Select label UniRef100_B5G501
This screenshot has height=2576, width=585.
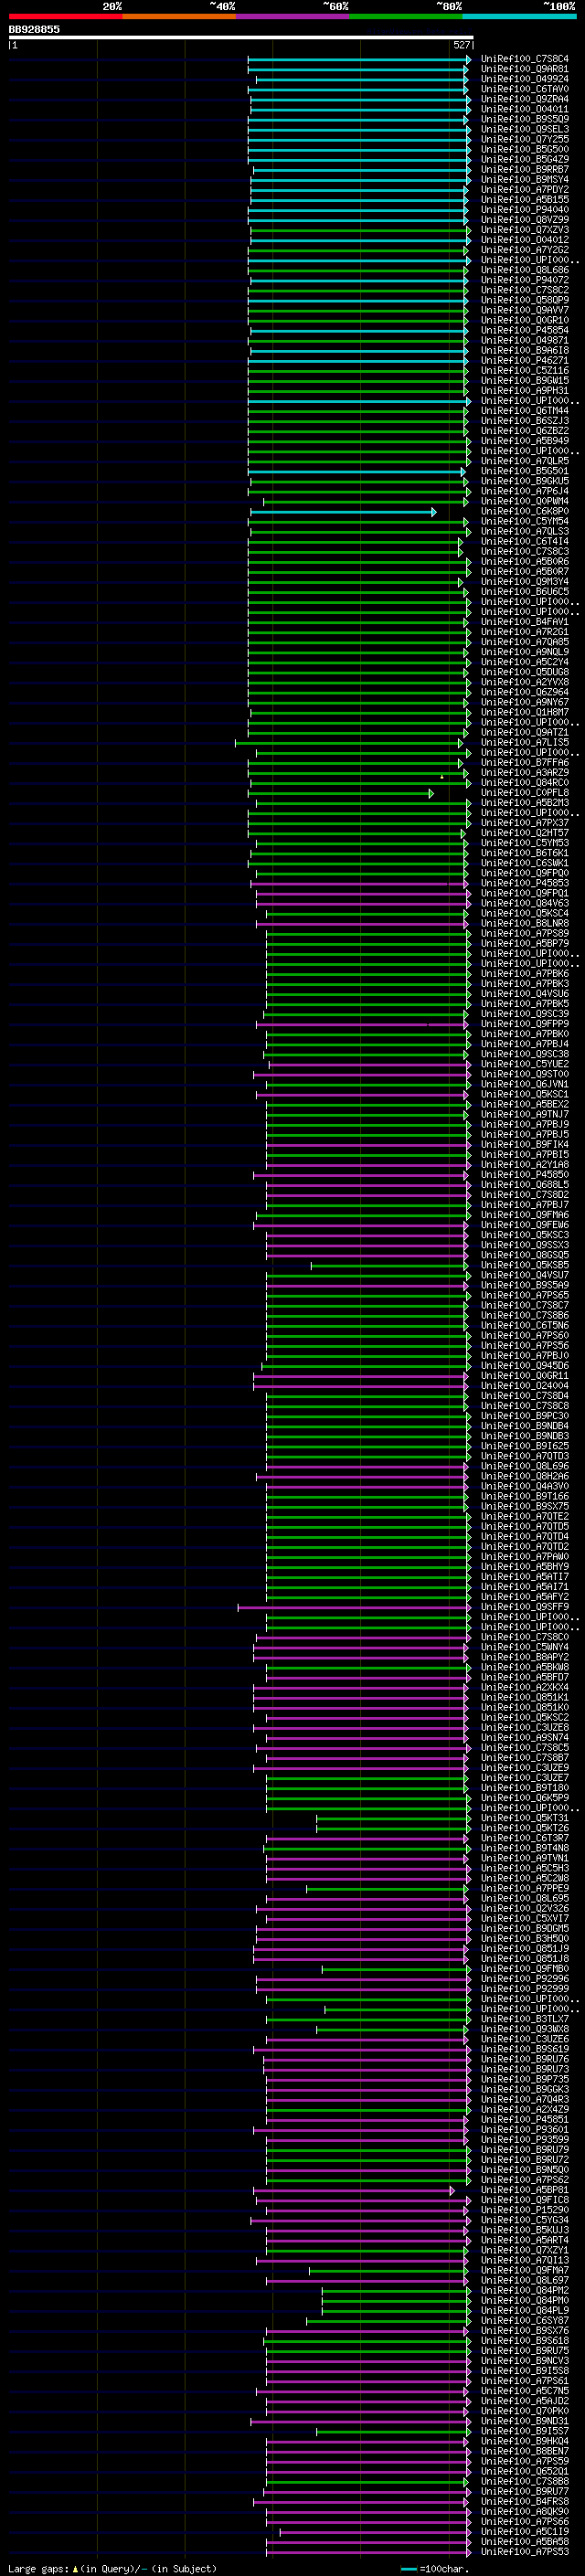click(x=524, y=471)
